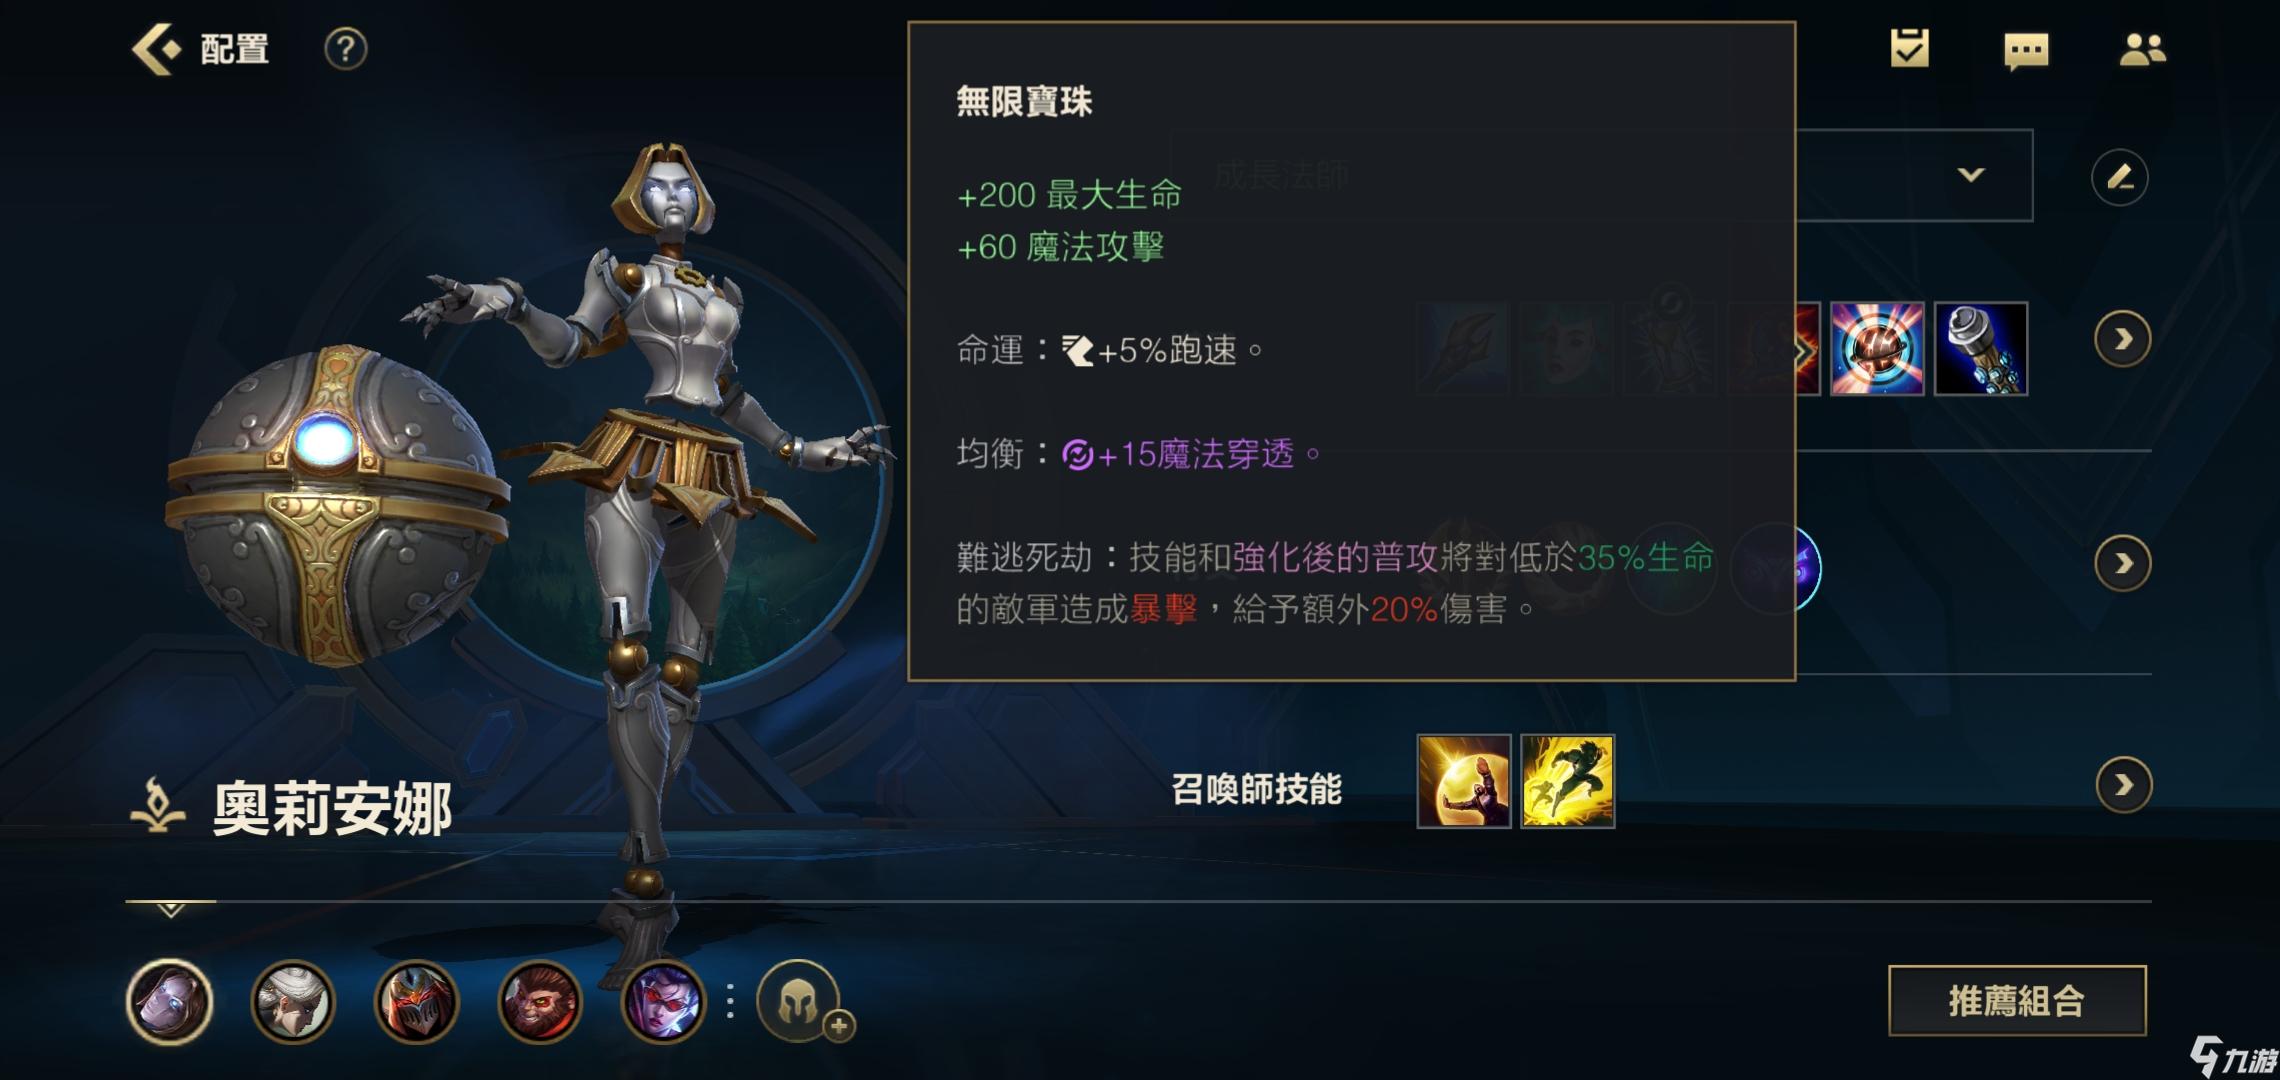Image resolution: width=2280 pixels, height=1080 pixels.
Task: Select the glowing orb item icon
Action: click(1877, 349)
